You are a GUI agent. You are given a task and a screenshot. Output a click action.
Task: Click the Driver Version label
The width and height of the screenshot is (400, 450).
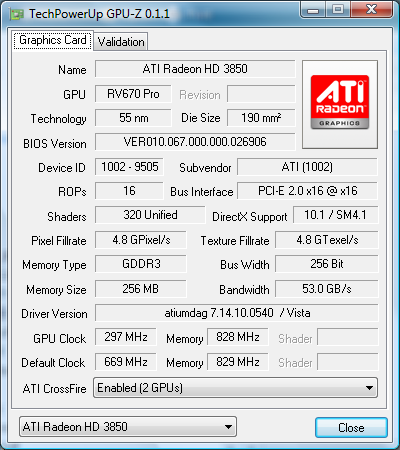(54, 314)
